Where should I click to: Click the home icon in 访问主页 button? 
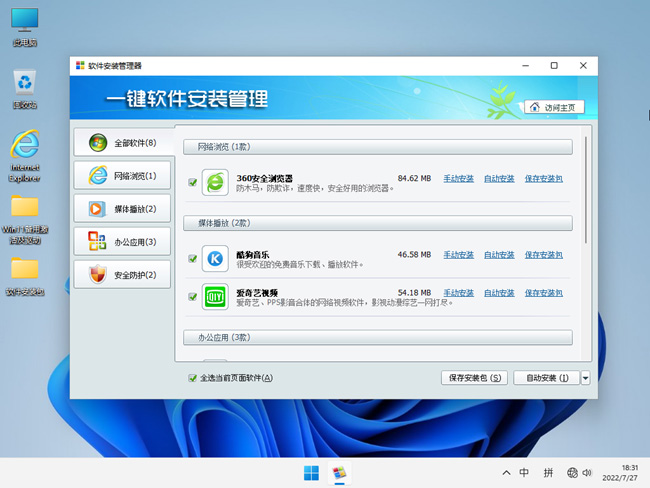535,107
